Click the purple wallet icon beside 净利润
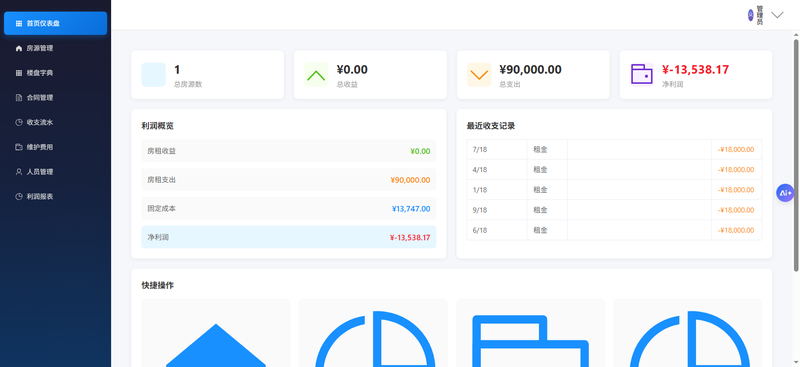This screenshot has width=800, height=367. point(642,75)
